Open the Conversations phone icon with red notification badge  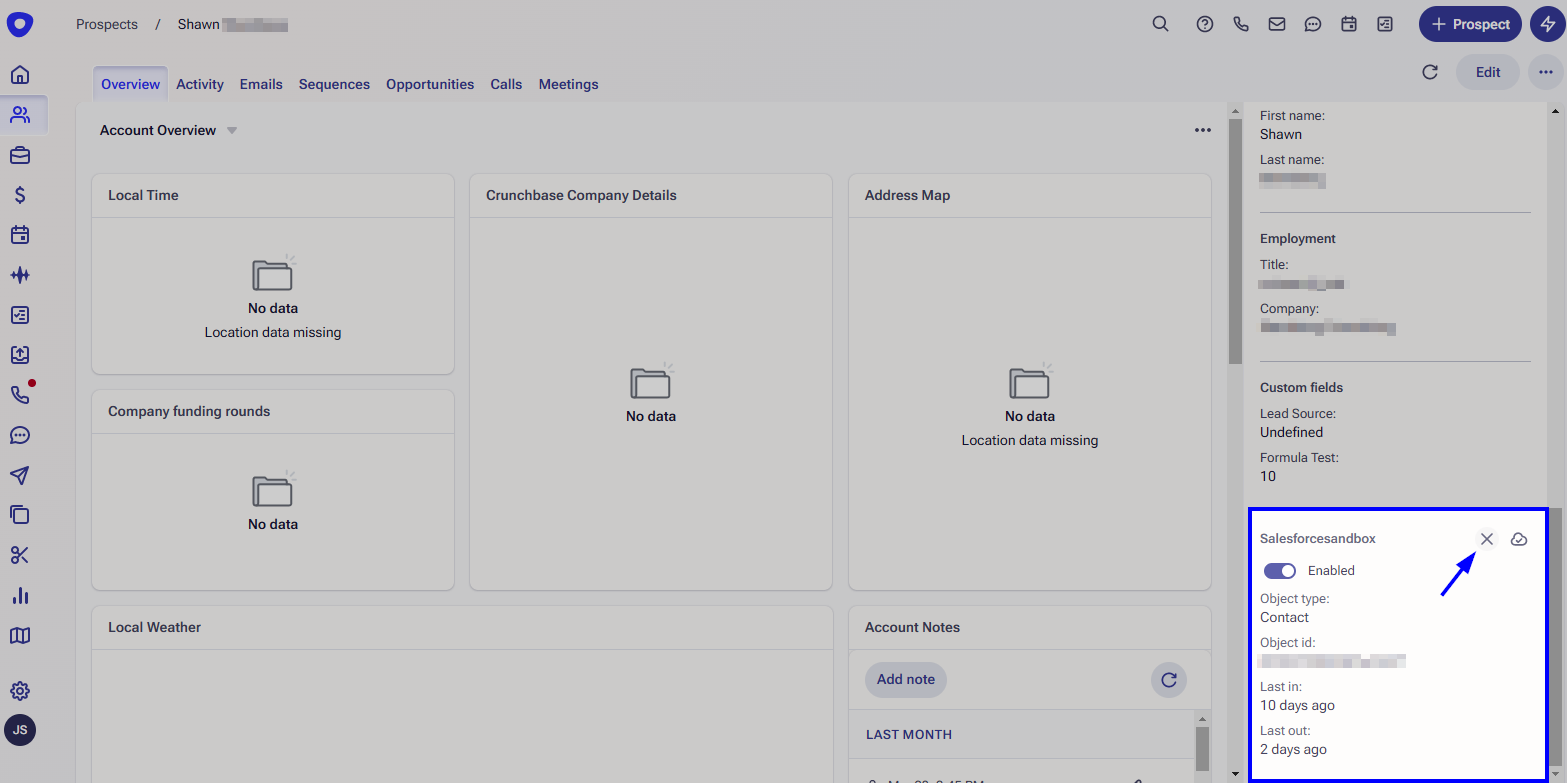pyautogui.click(x=20, y=395)
